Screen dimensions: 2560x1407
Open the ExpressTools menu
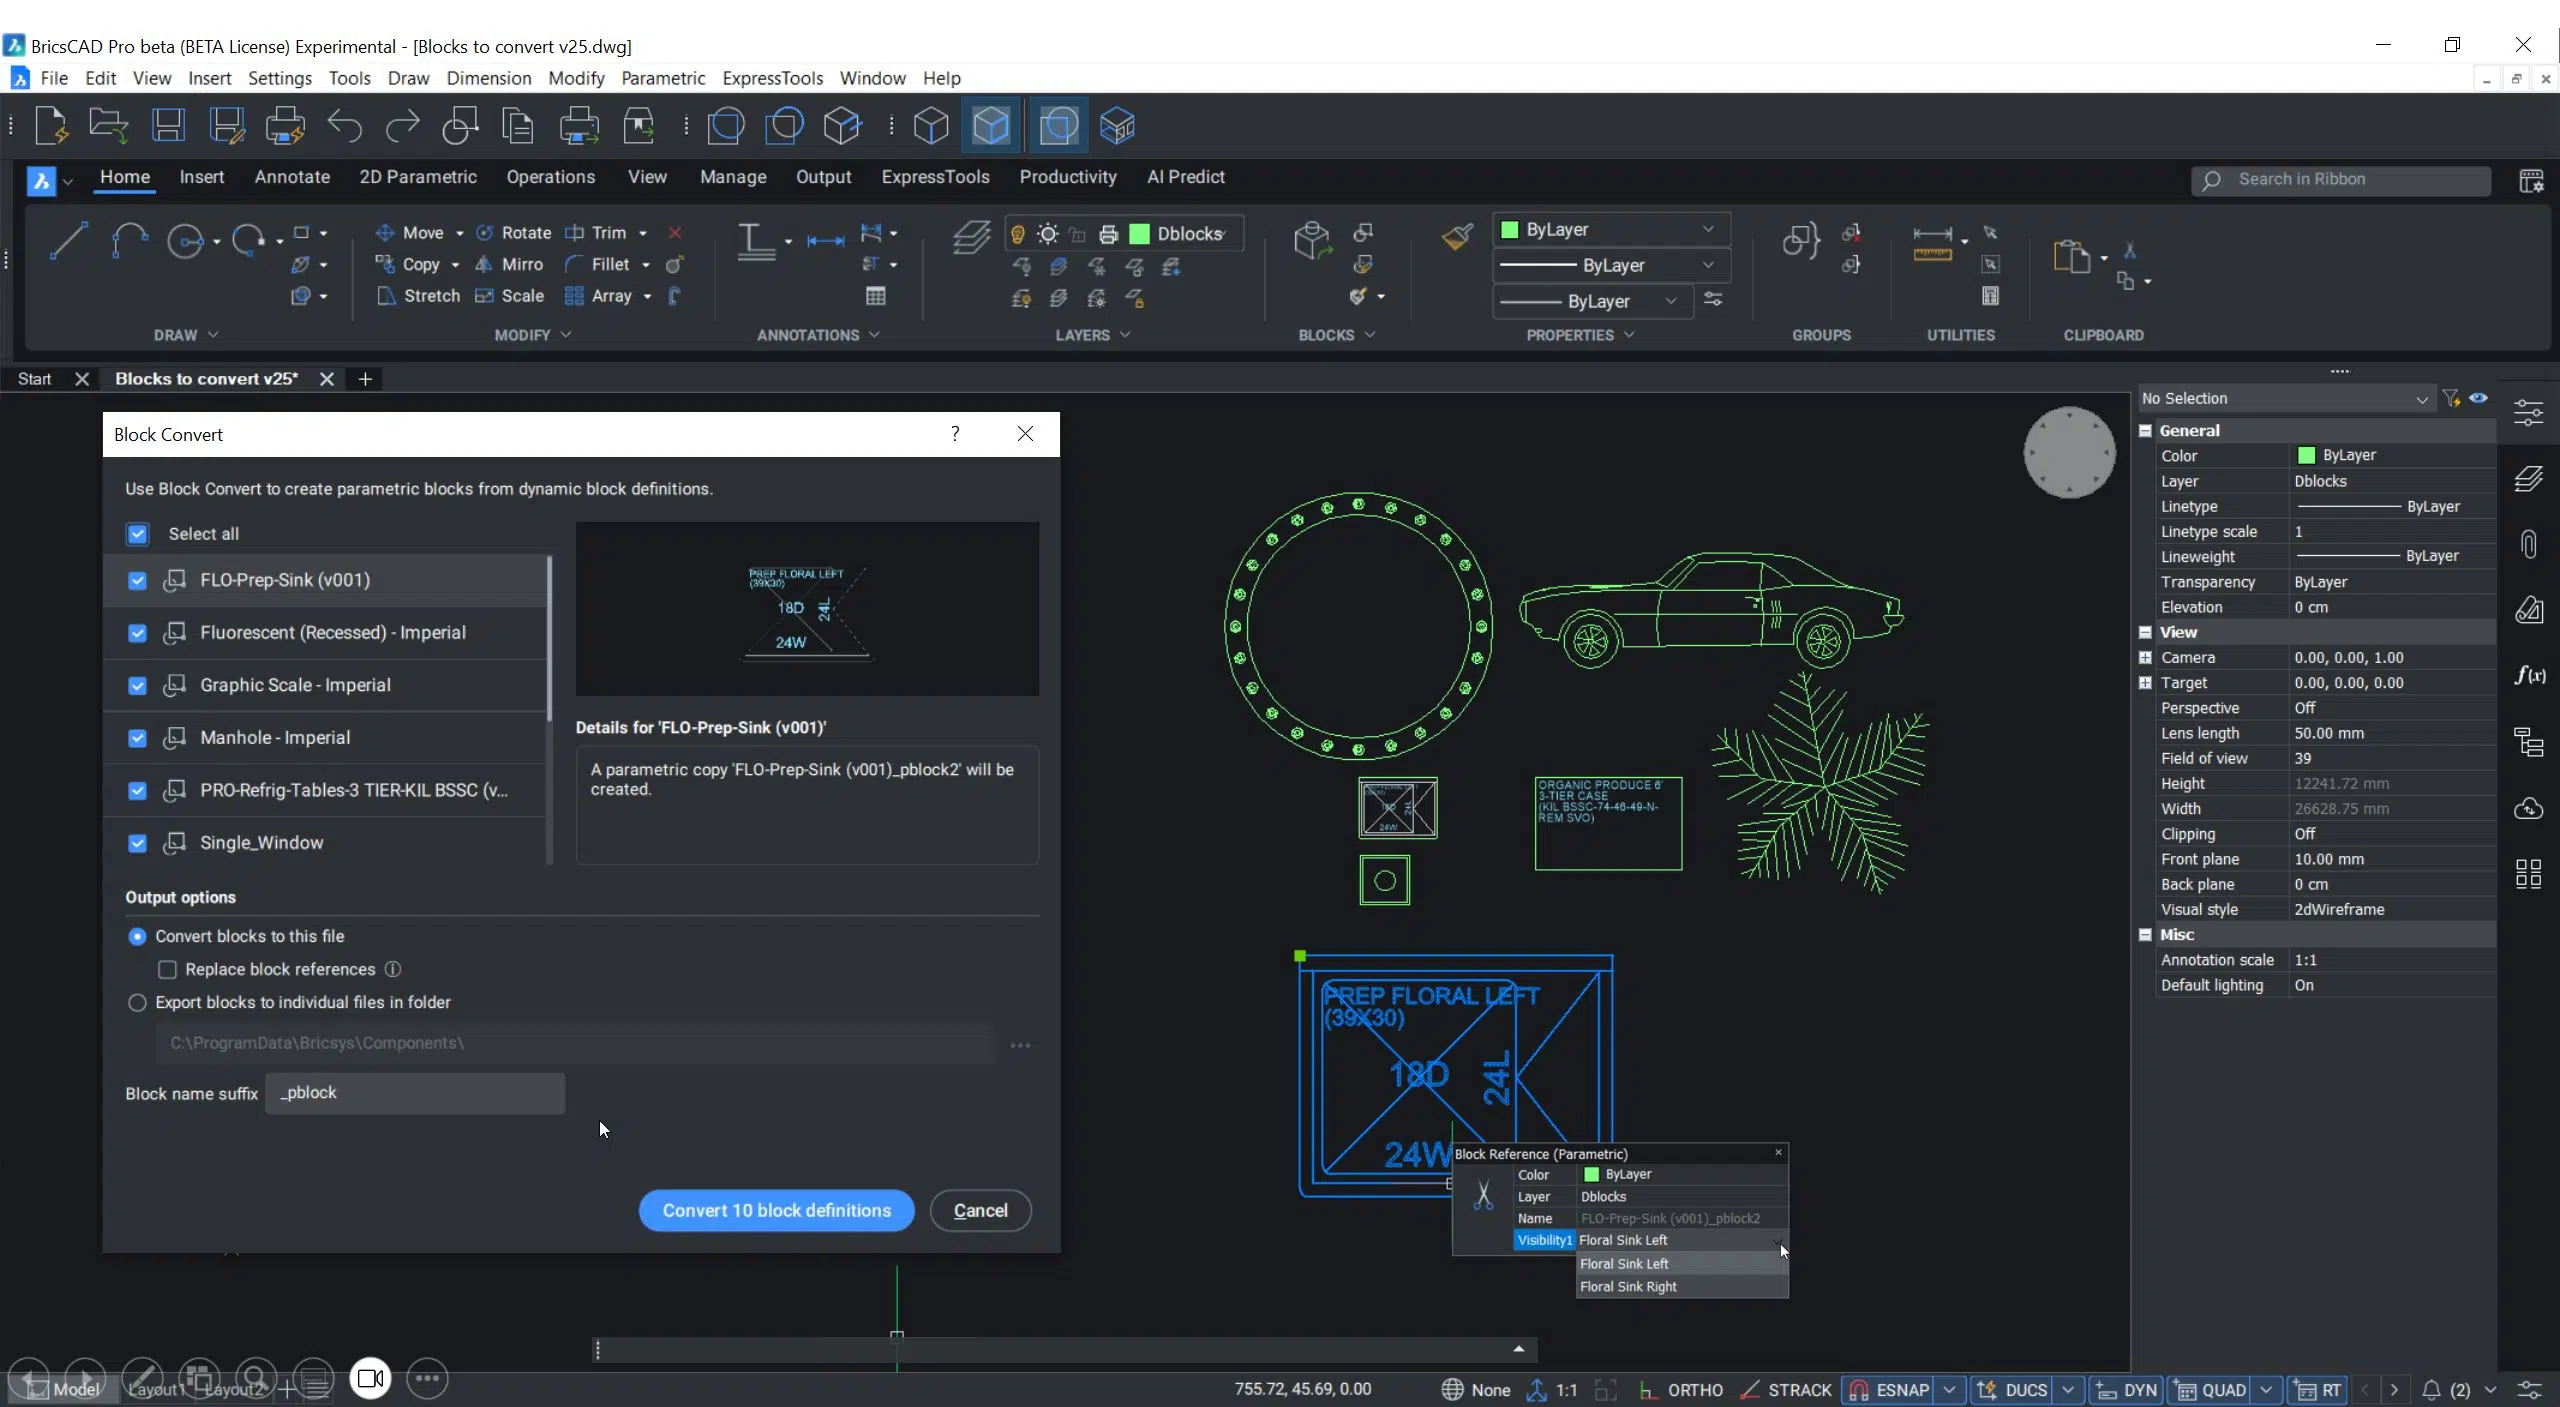click(x=772, y=78)
